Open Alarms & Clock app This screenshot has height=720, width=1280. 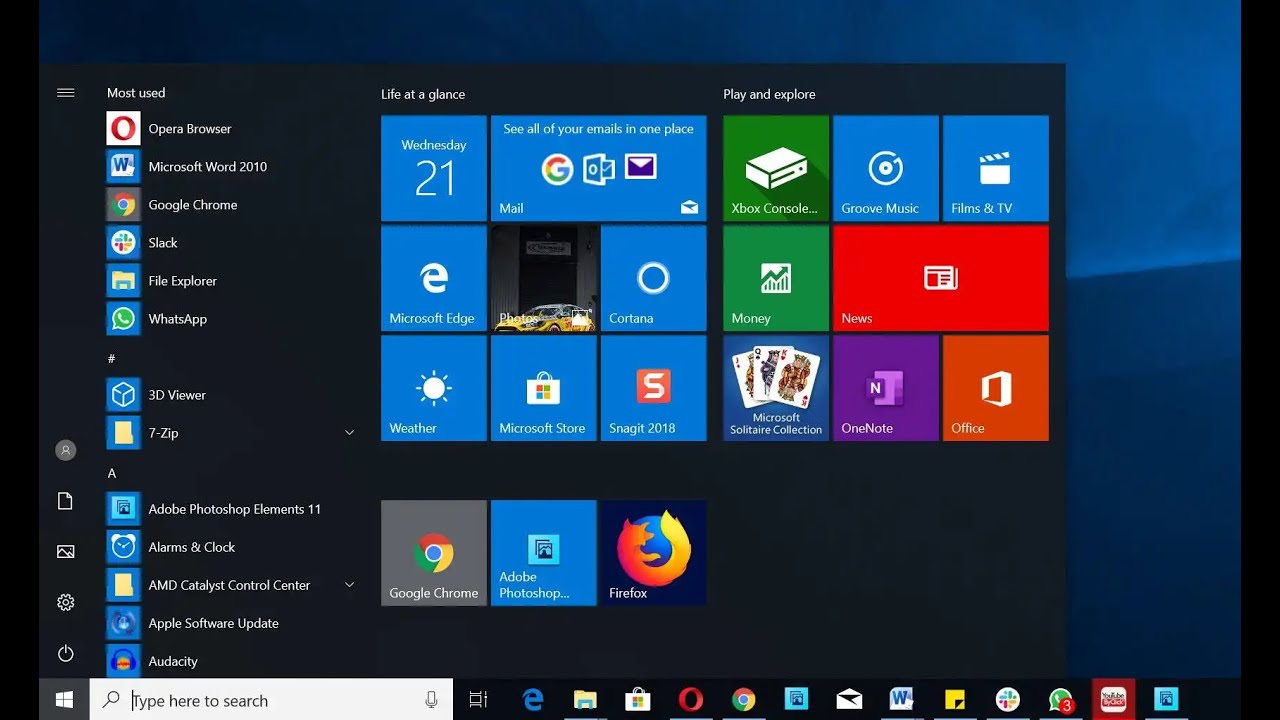click(232, 547)
